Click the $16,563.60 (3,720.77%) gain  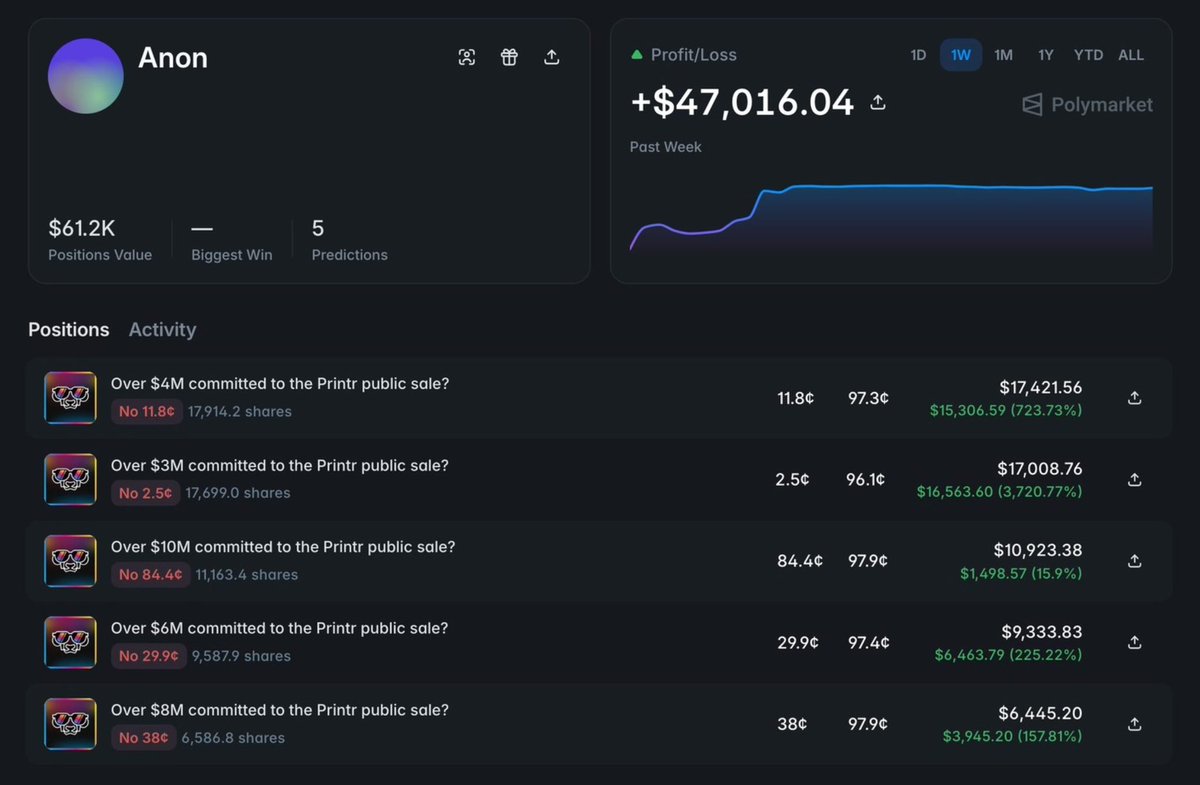click(x=1000, y=492)
